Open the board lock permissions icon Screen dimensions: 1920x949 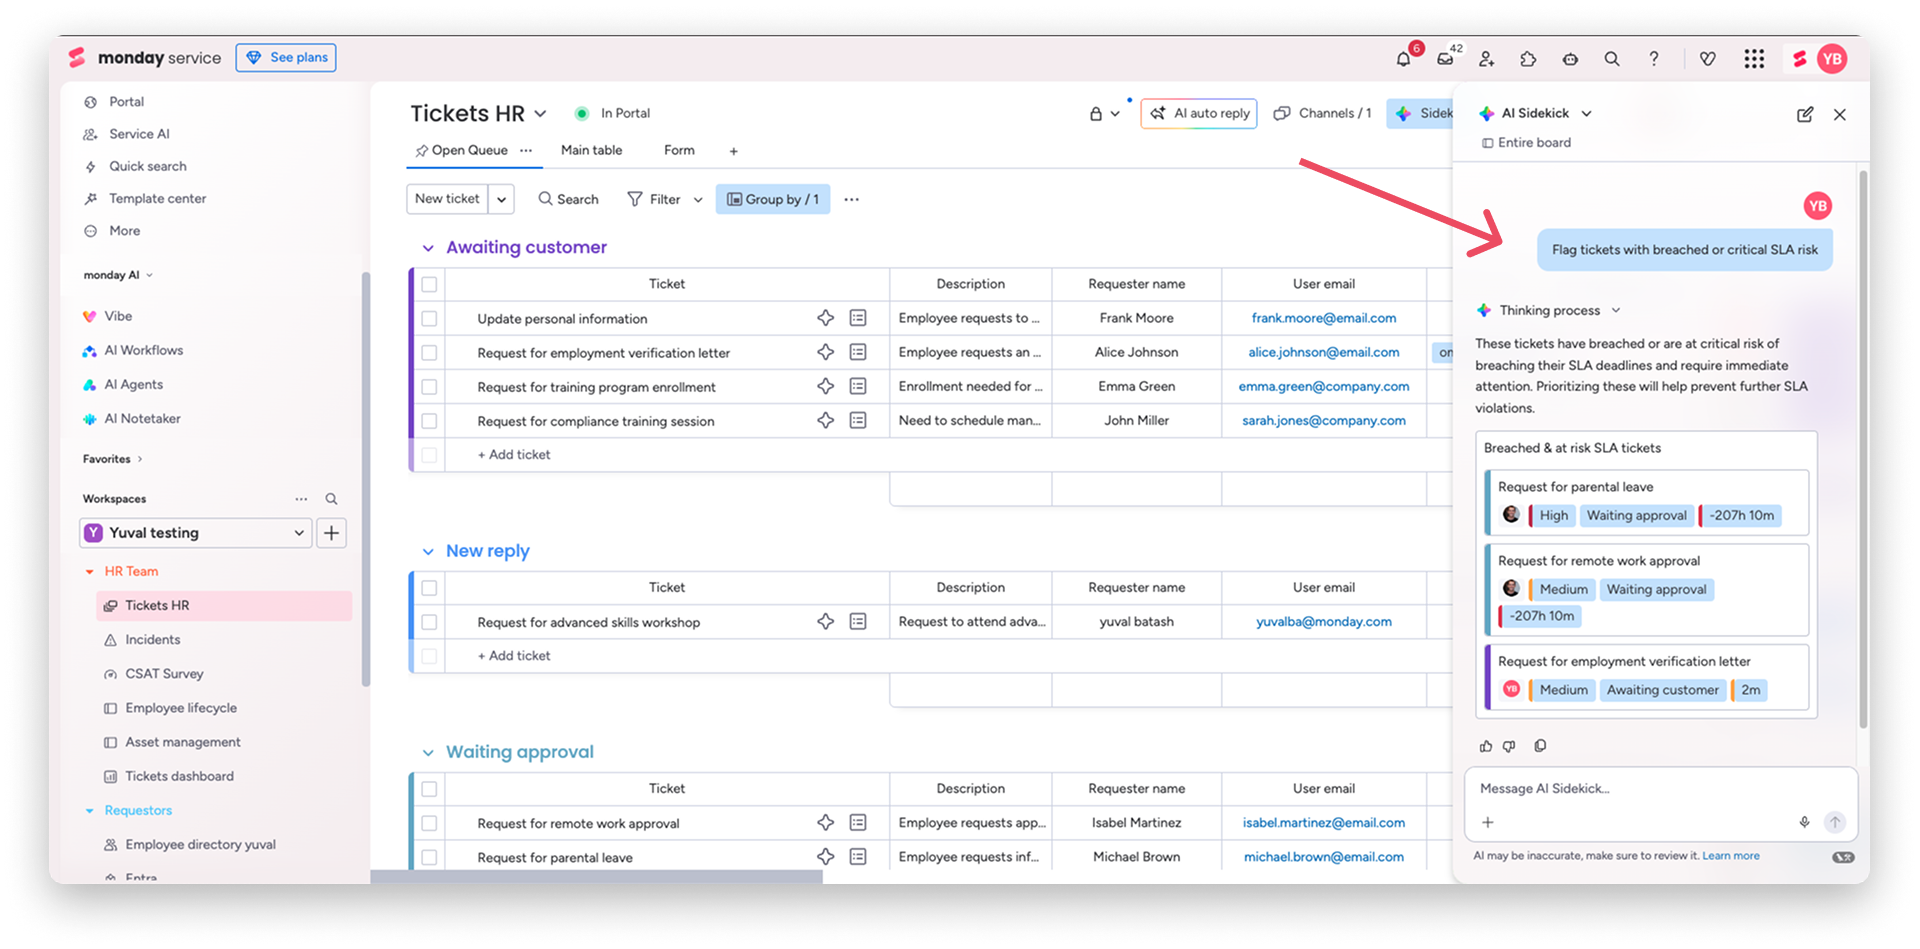pos(1096,114)
